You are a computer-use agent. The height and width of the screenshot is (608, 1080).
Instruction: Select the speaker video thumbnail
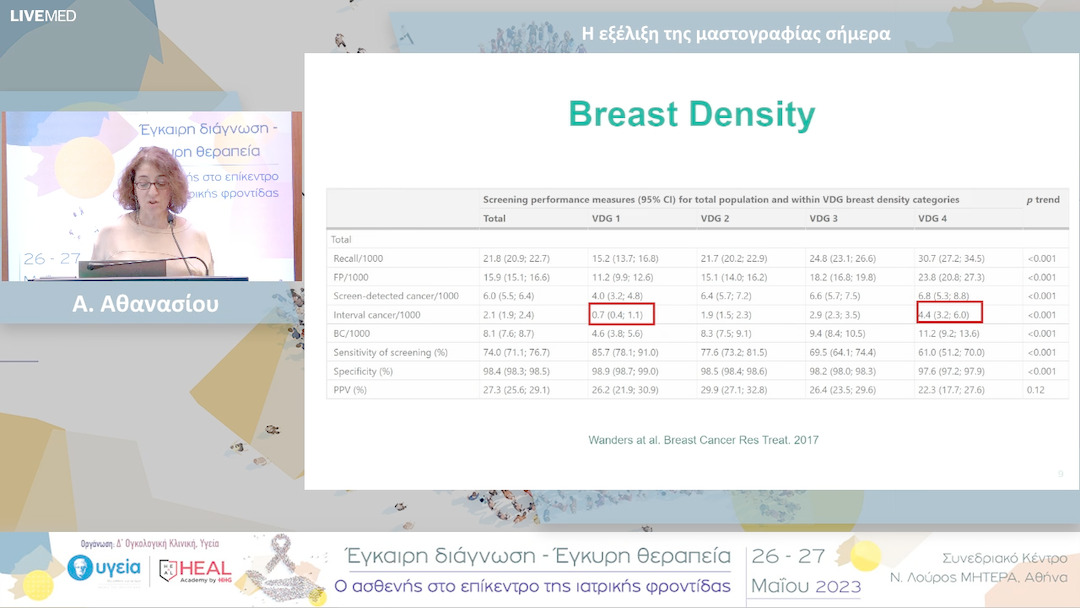point(152,196)
